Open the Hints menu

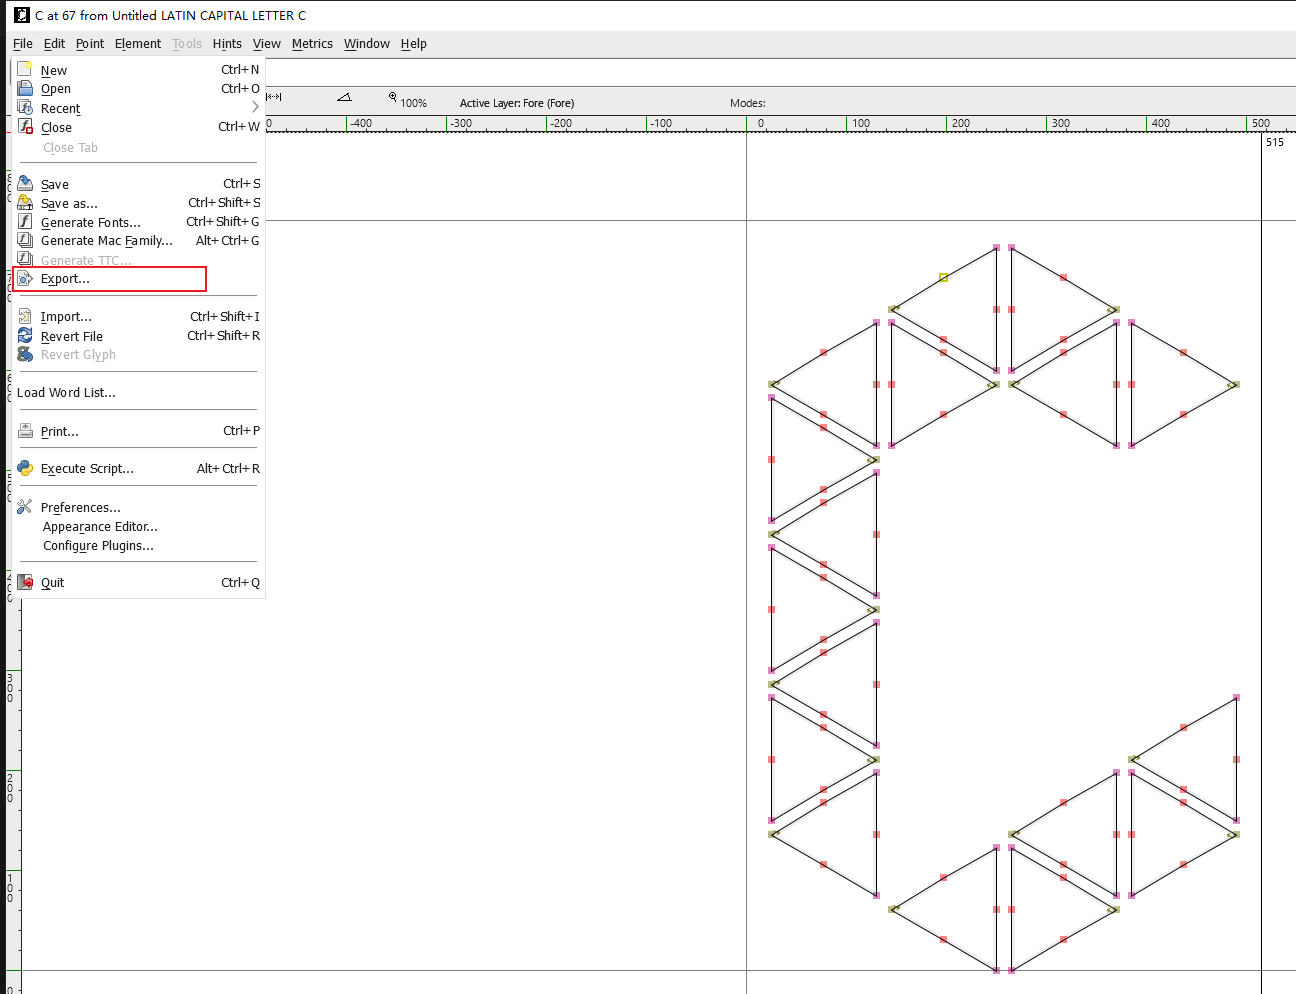click(227, 44)
